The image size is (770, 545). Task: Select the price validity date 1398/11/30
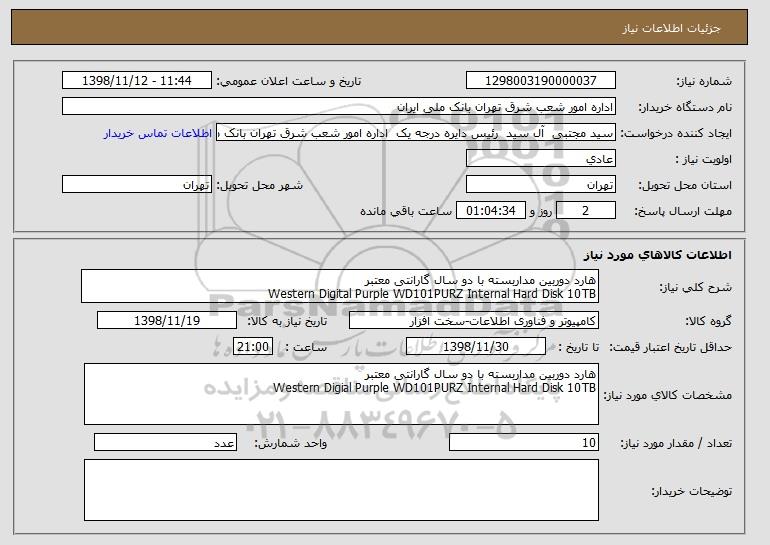pyautogui.click(x=476, y=347)
